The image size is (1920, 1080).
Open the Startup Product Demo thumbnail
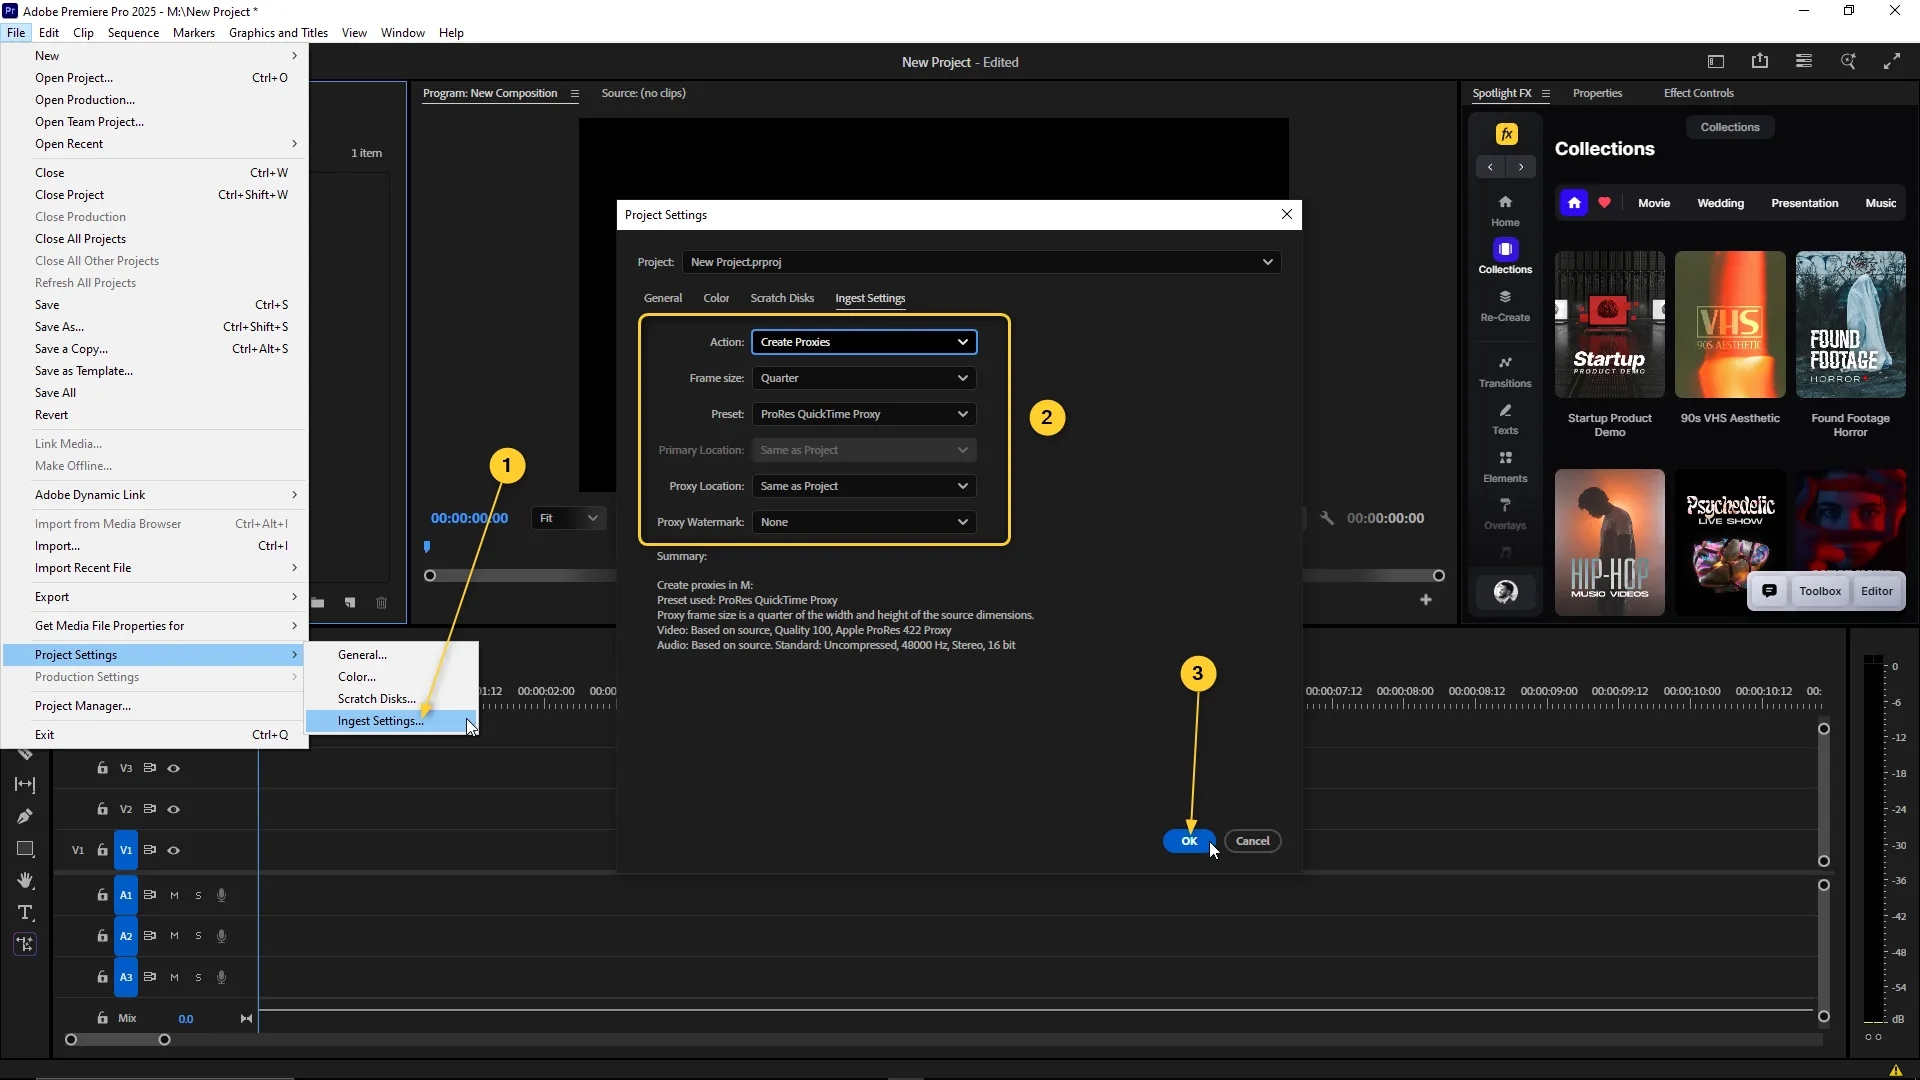(1610, 325)
